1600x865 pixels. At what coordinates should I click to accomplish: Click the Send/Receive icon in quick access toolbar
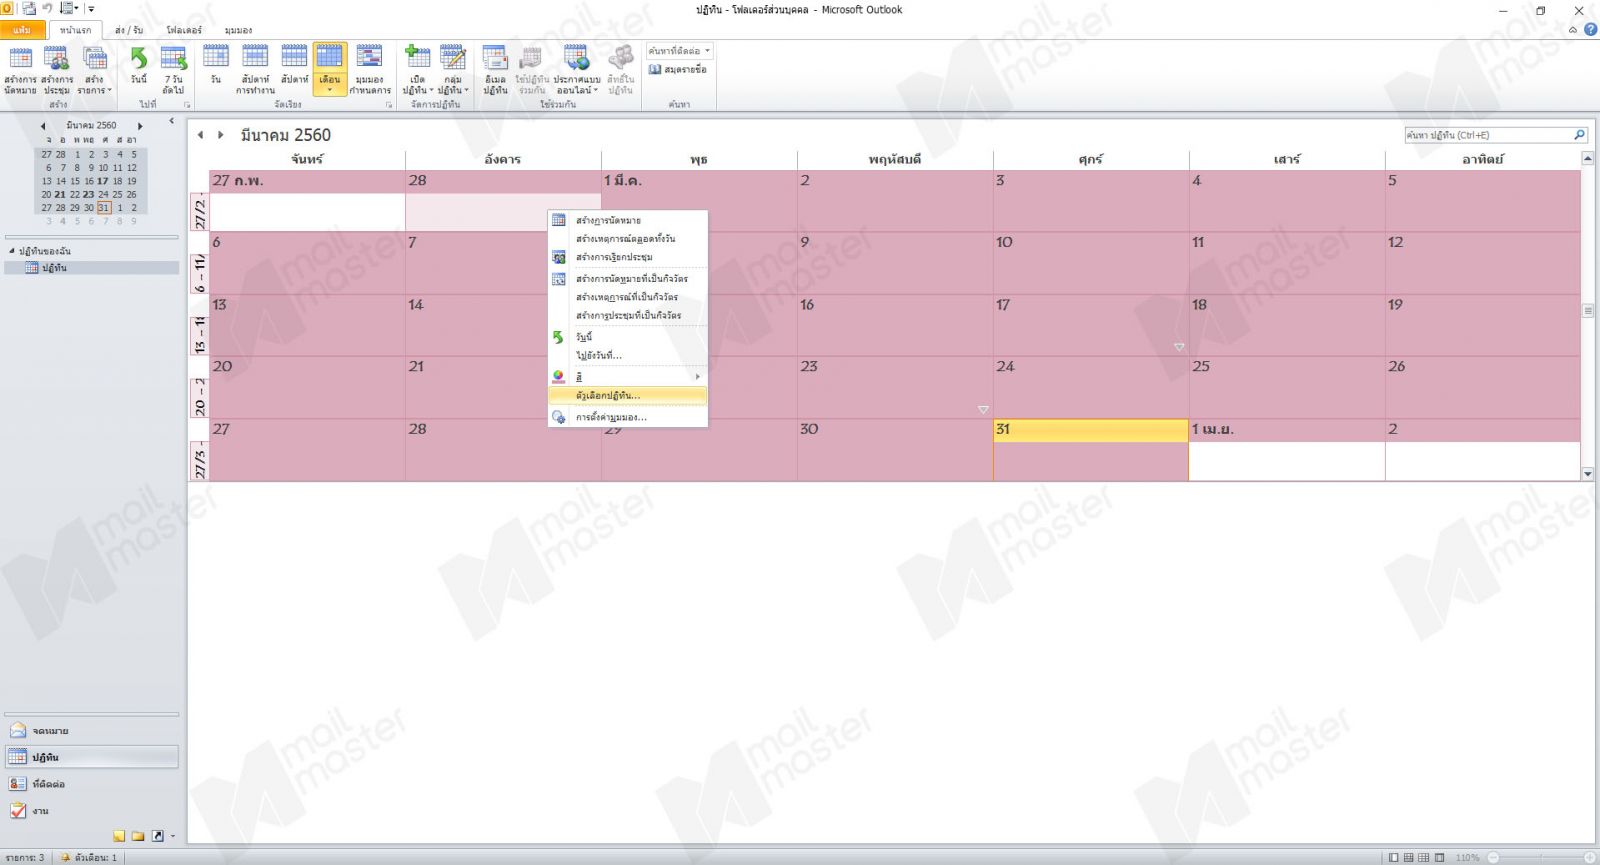coord(29,9)
